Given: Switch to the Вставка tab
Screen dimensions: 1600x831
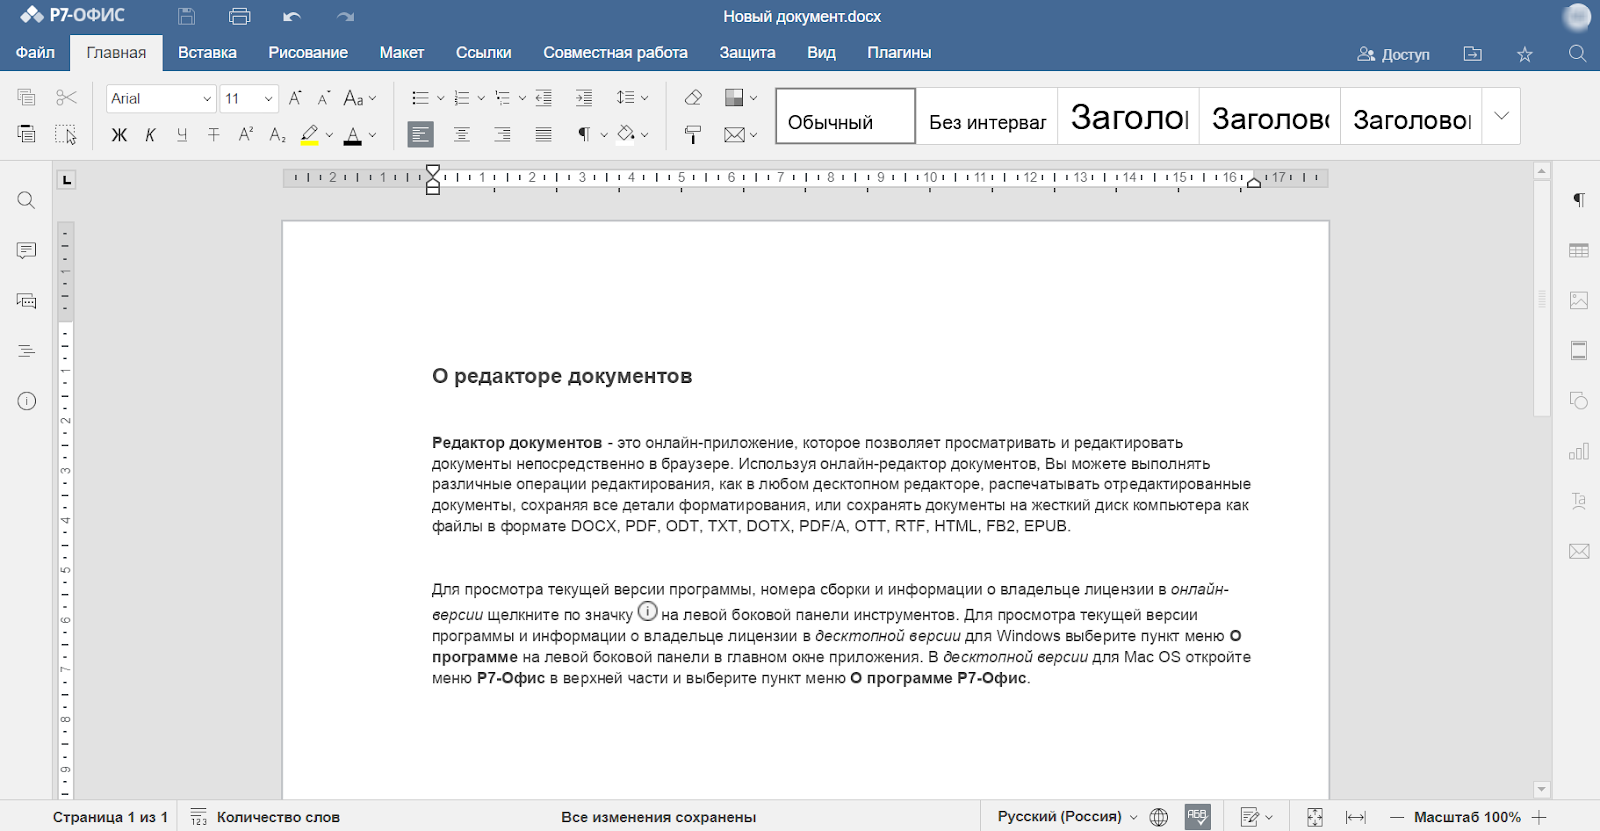Looking at the screenshot, I should click(207, 53).
